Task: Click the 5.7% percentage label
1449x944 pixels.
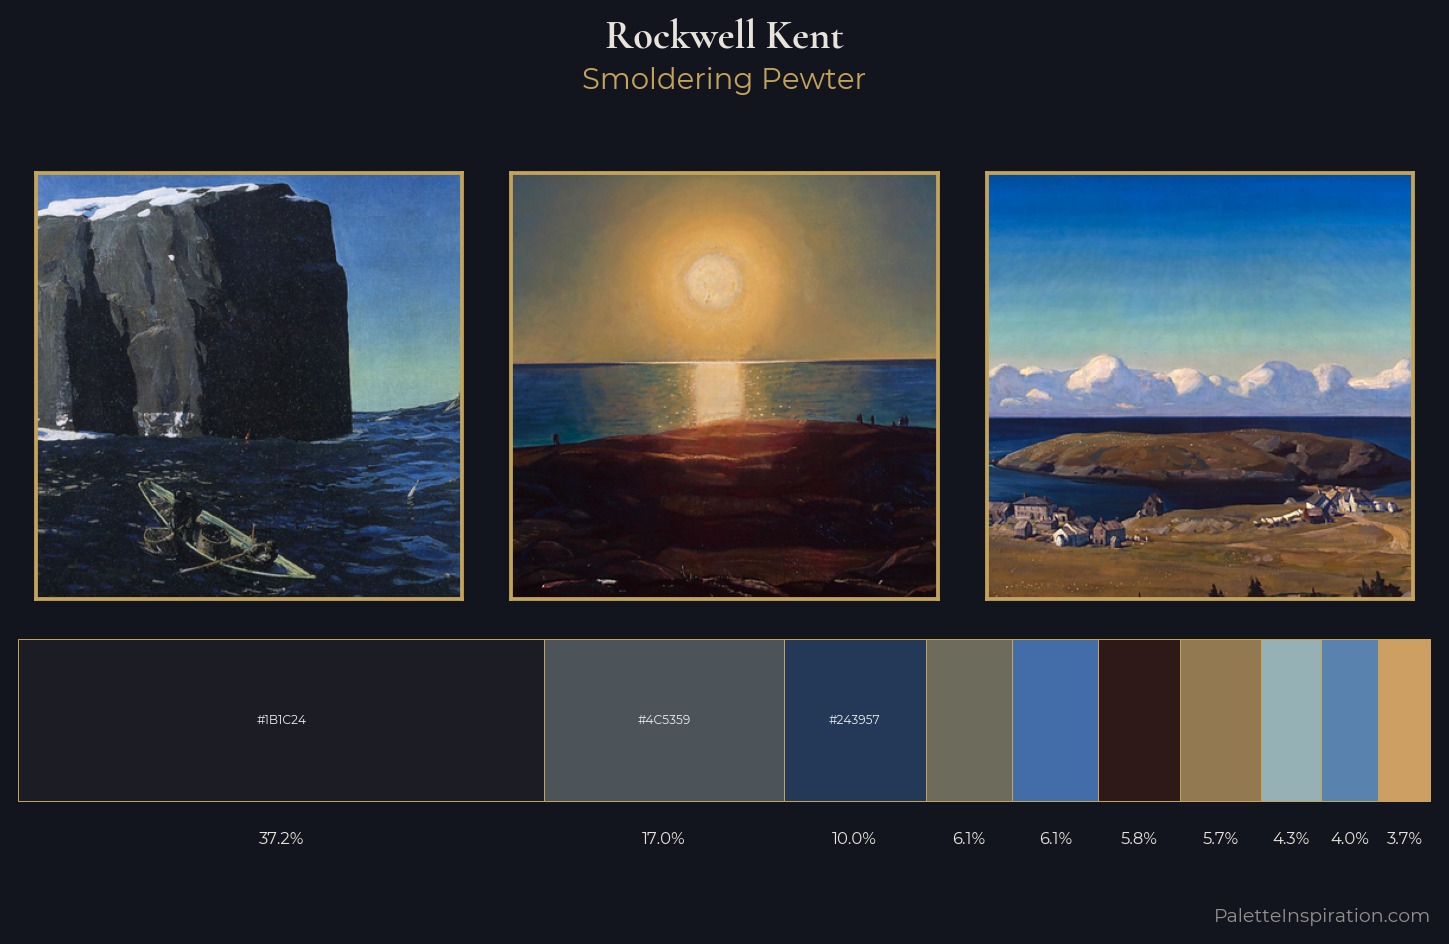Action: [x=1221, y=838]
